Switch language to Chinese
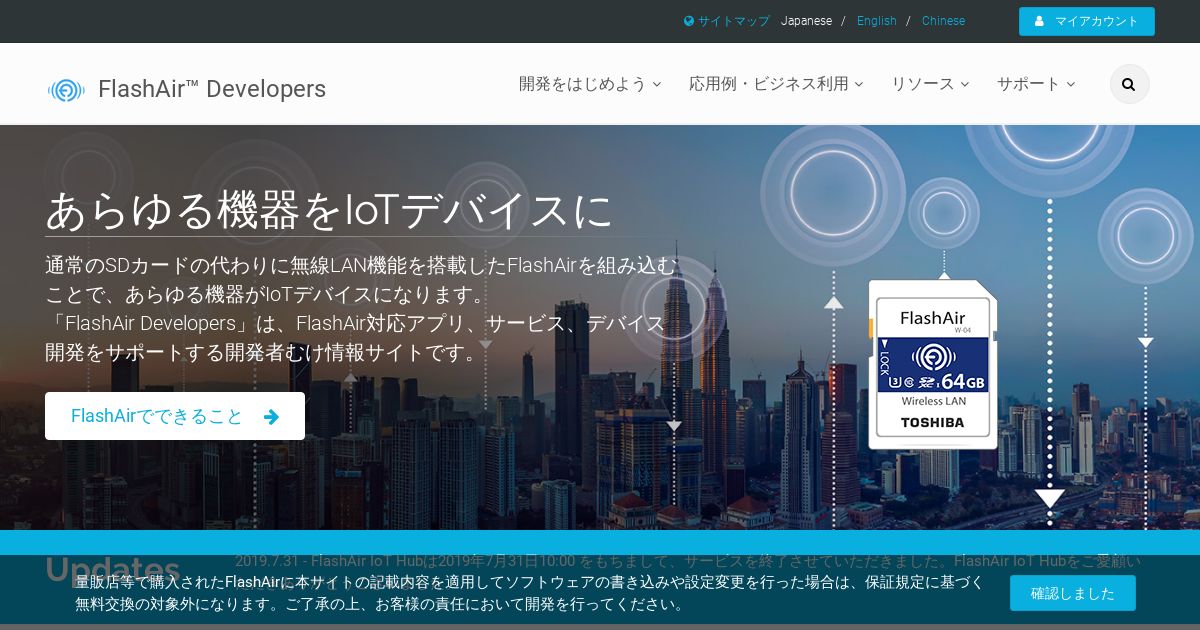 coord(943,21)
